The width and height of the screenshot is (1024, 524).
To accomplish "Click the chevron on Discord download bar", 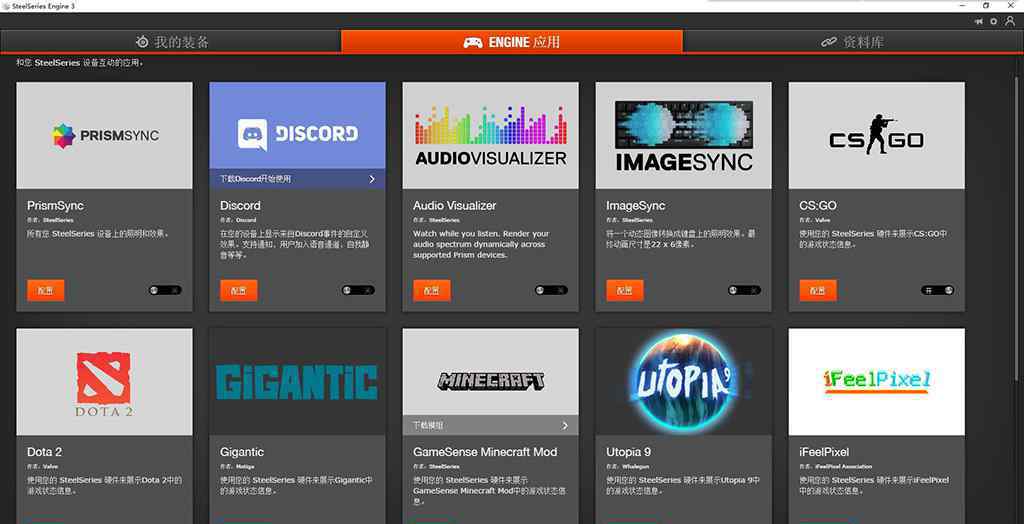I will pyautogui.click(x=372, y=179).
